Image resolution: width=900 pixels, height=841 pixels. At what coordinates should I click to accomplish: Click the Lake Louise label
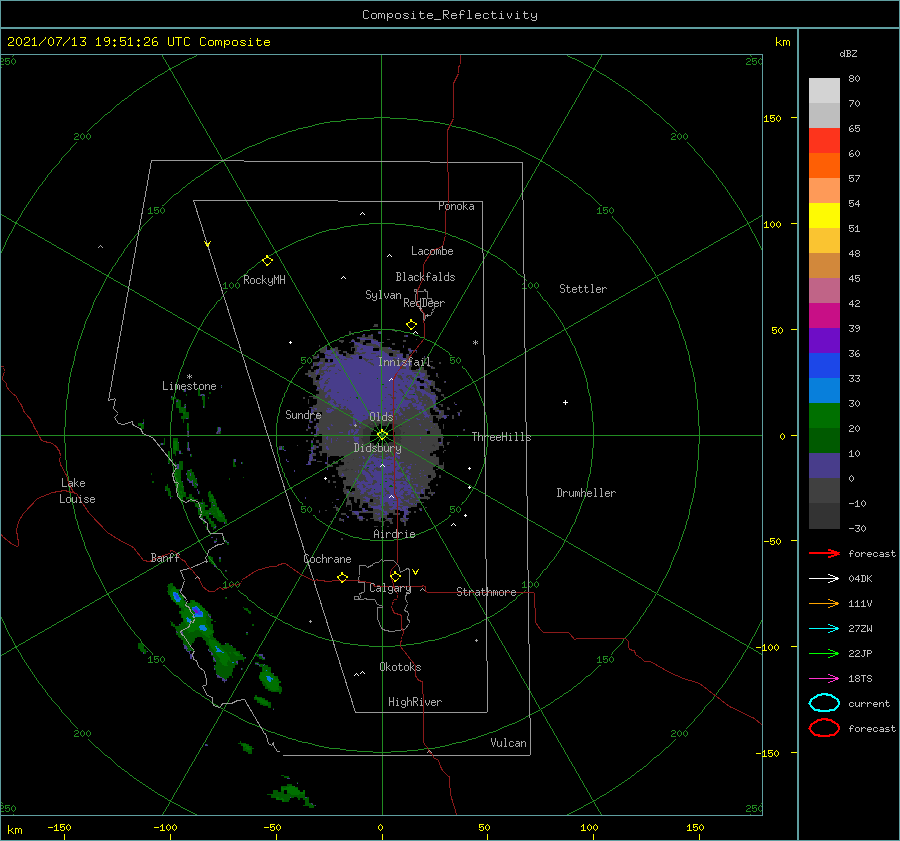pos(77,491)
